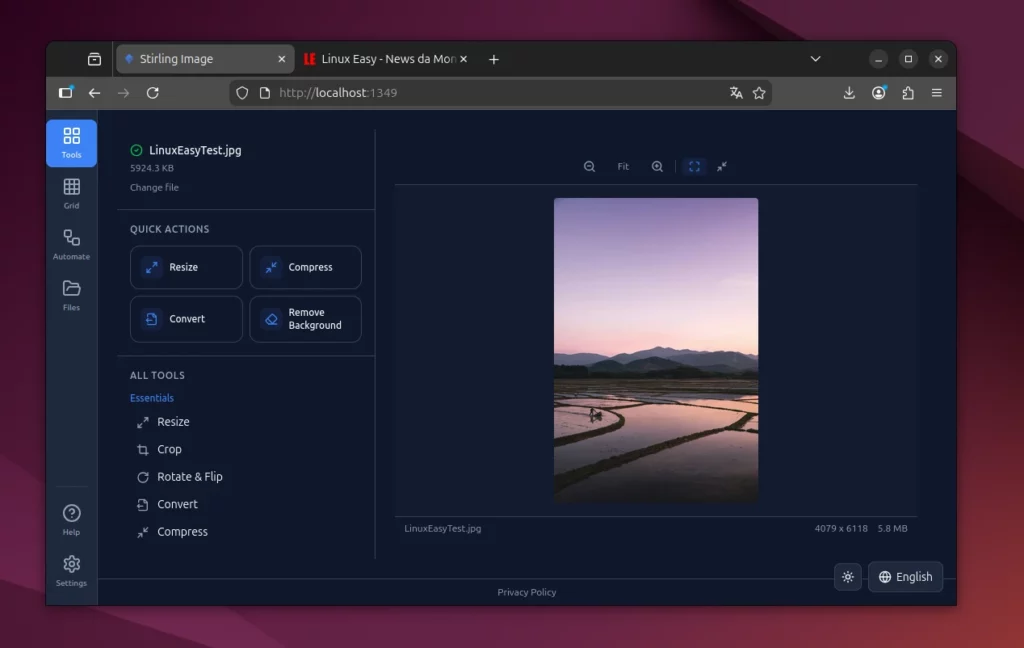Click the zoom in magnifier icon
1024x648 pixels.
point(657,167)
